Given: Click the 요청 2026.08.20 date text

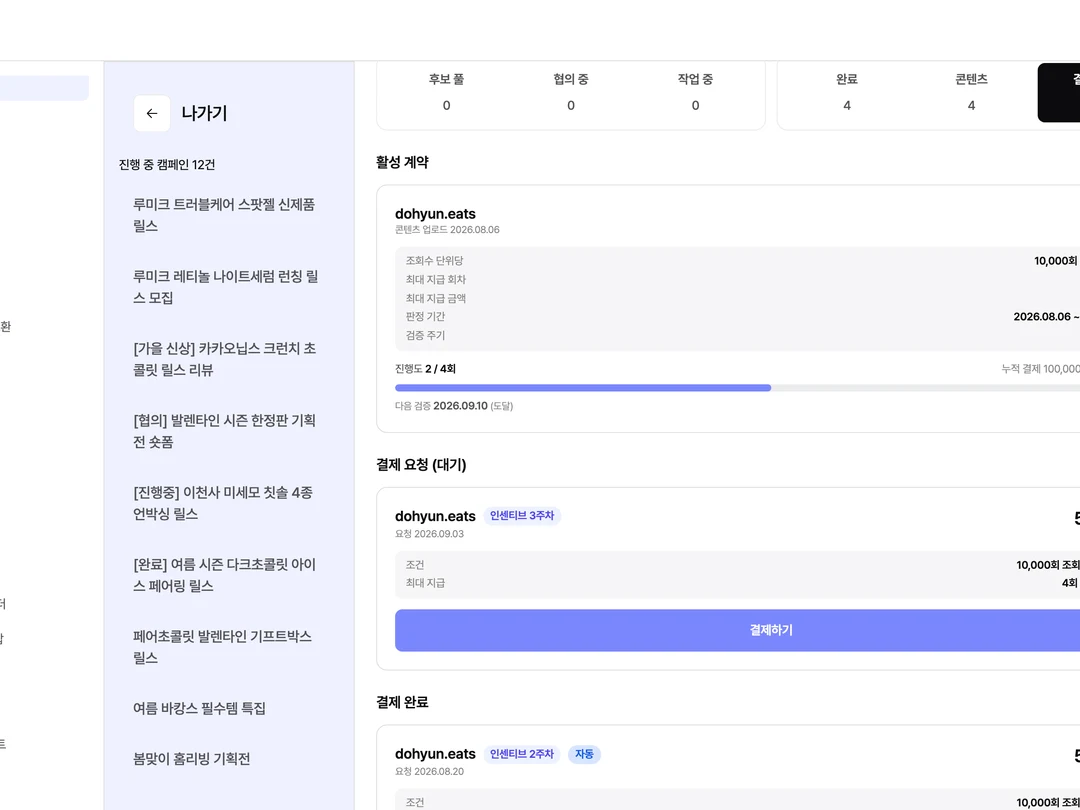Looking at the screenshot, I should (429, 771).
